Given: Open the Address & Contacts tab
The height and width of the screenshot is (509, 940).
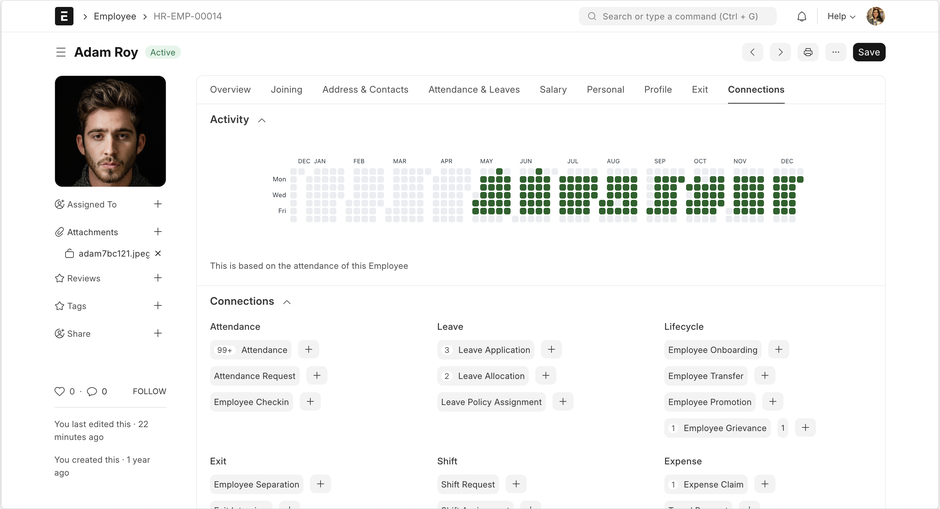Looking at the screenshot, I should click(365, 89).
